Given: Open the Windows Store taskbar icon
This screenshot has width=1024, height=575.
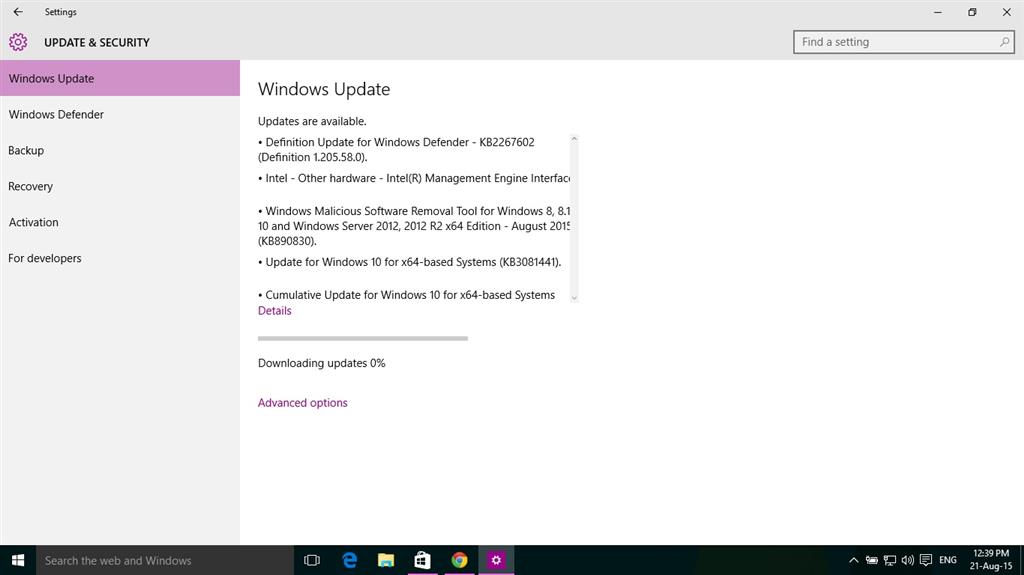Looking at the screenshot, I should [x=423, y=560].
